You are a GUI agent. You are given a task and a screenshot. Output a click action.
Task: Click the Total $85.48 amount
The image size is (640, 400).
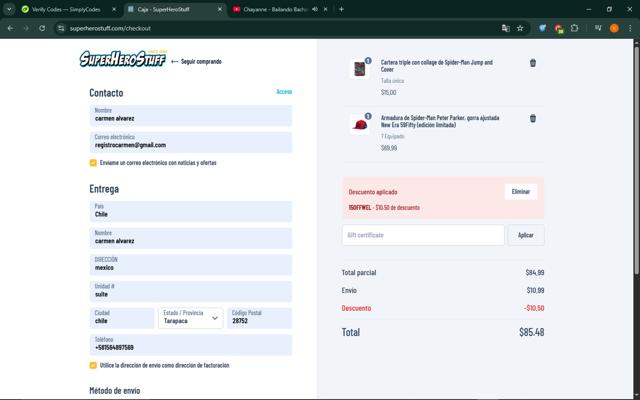click(531, 332)
